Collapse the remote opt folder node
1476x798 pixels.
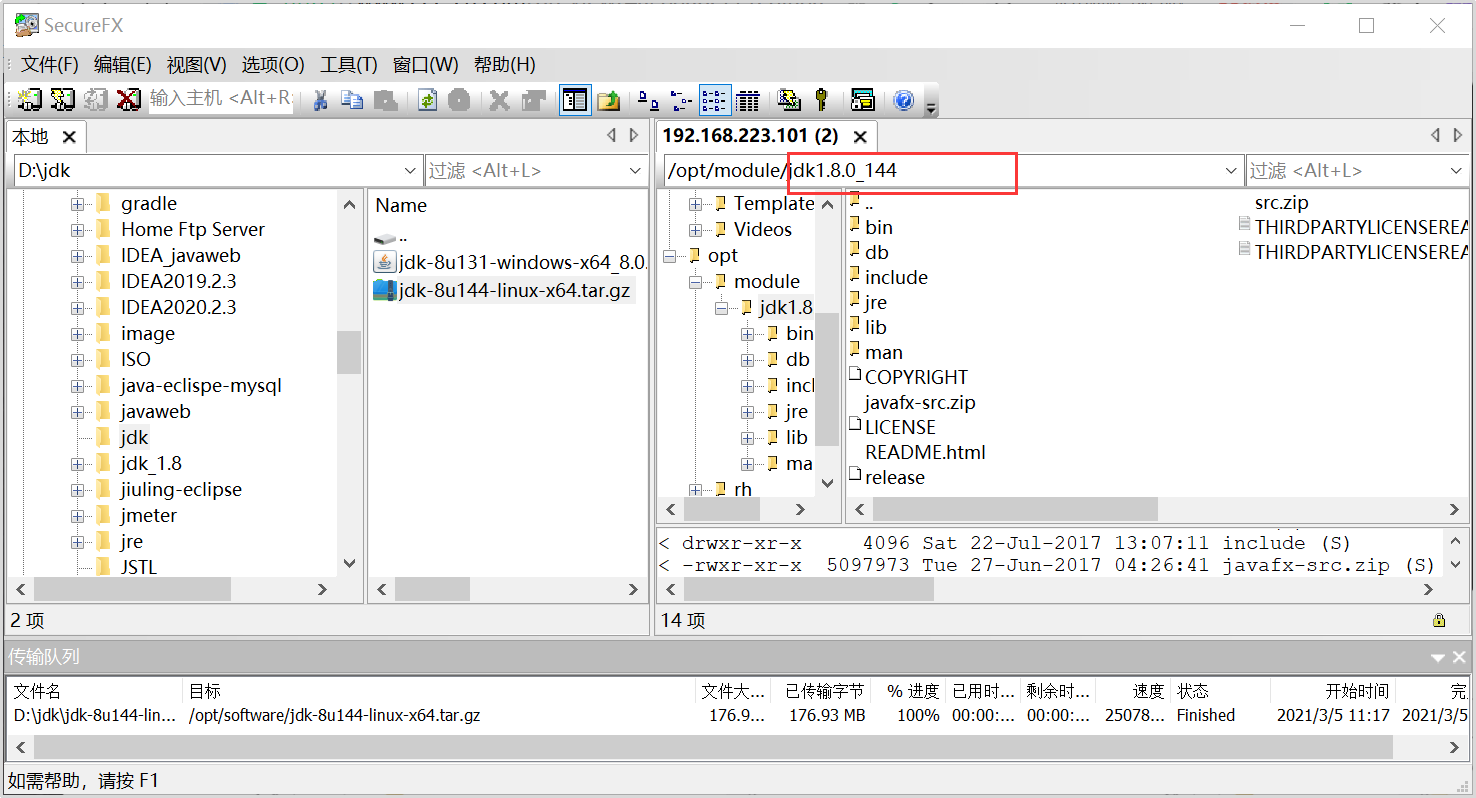[x=669, y=256]
